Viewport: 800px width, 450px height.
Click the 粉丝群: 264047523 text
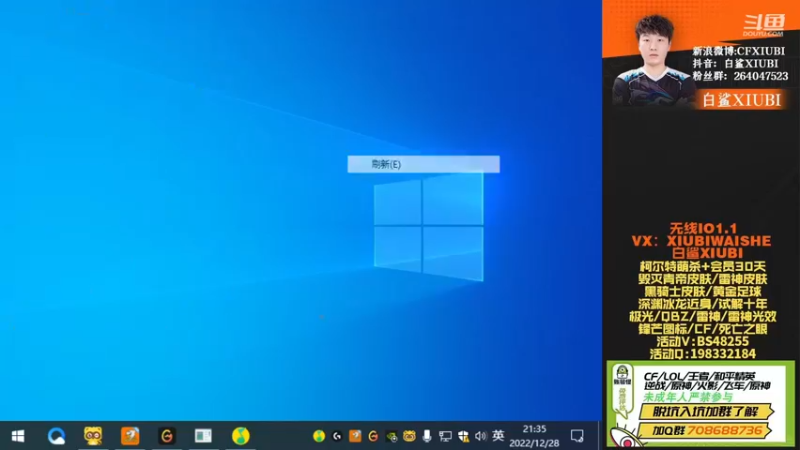[740, 76]
